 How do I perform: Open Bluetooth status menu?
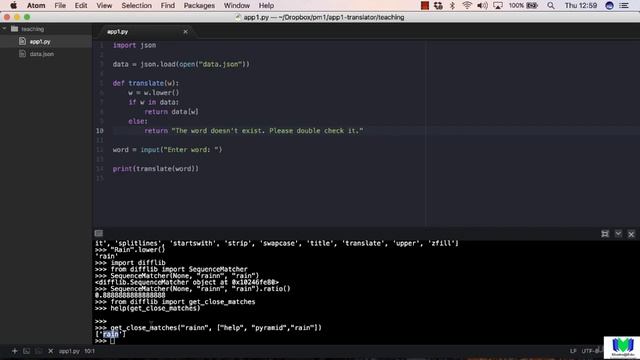pyautogui.click(x=452, y=5)
